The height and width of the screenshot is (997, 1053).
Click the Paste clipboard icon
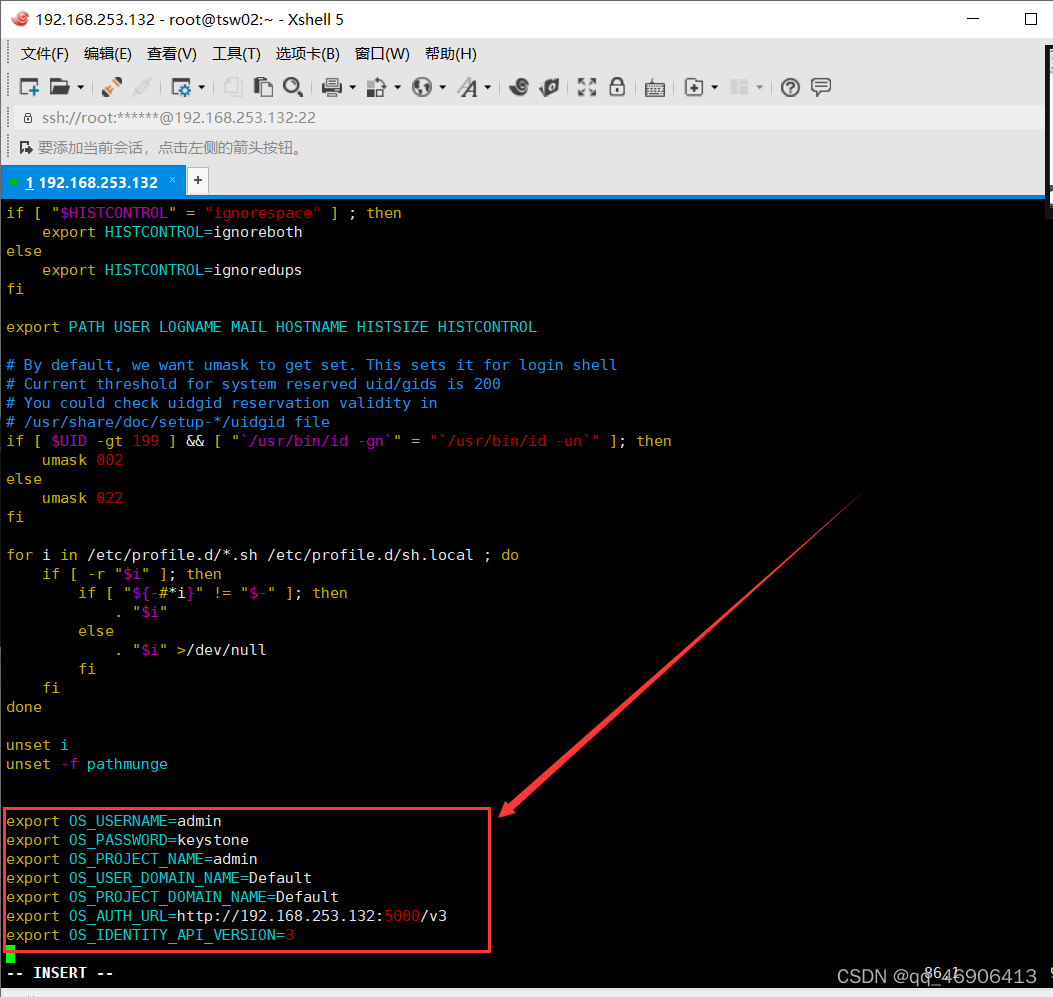263,87
